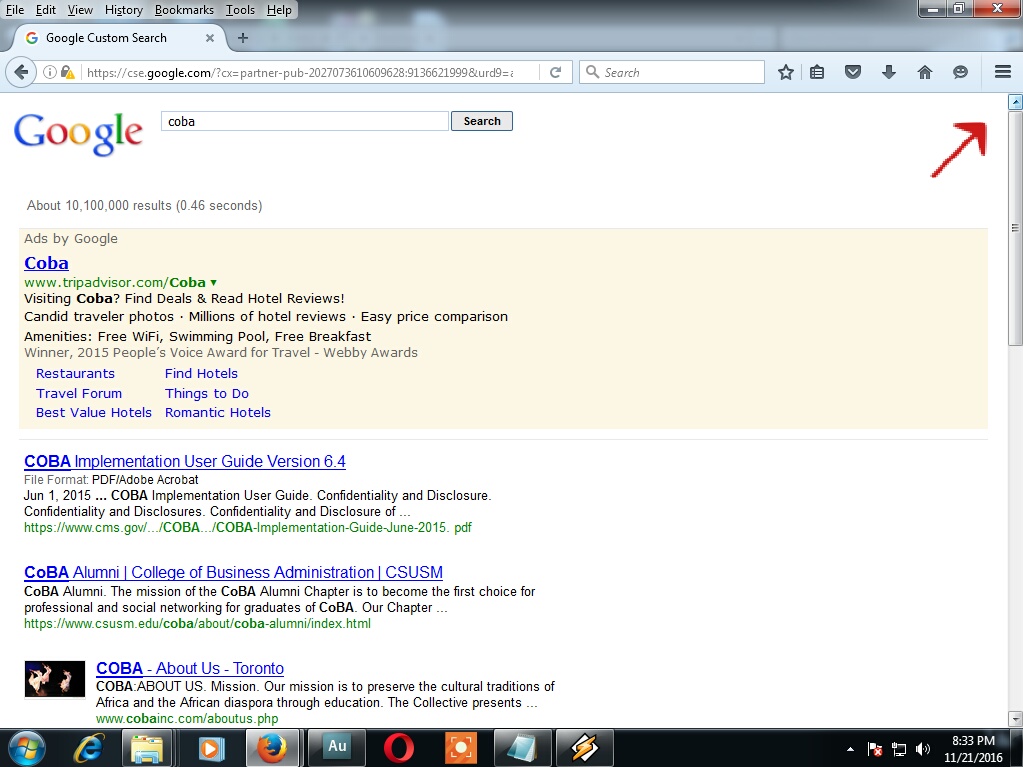
Task: Open the Romantic Hotels sitelink
Action: coord(217,413)
